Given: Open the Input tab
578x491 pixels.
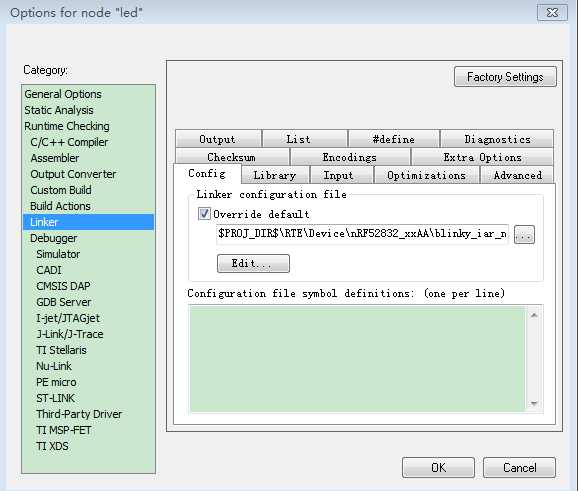Looking at the screenshot, I should 342,175.
